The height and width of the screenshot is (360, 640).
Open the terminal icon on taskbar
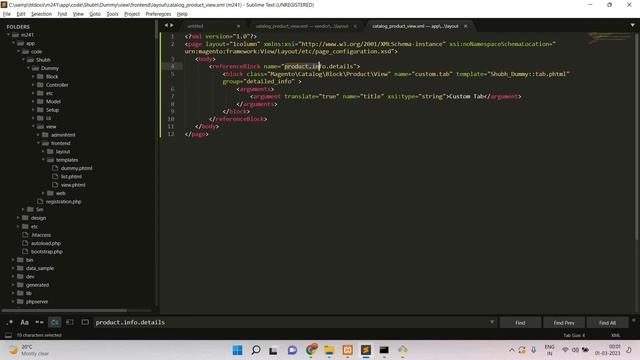[x=384, y=350]
